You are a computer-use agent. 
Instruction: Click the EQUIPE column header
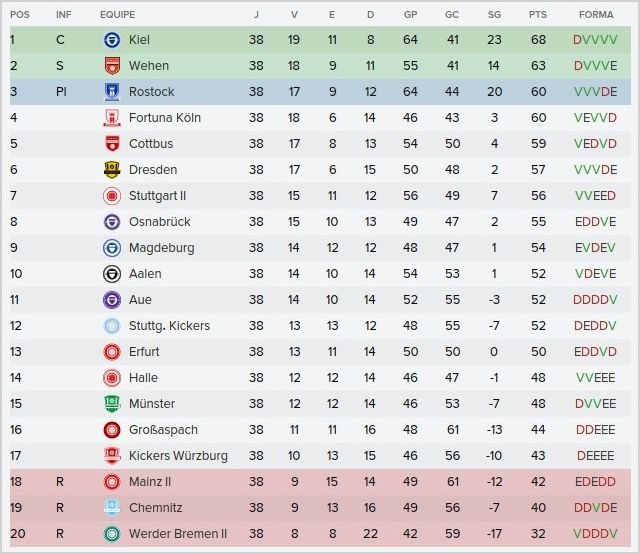[118, 15]
